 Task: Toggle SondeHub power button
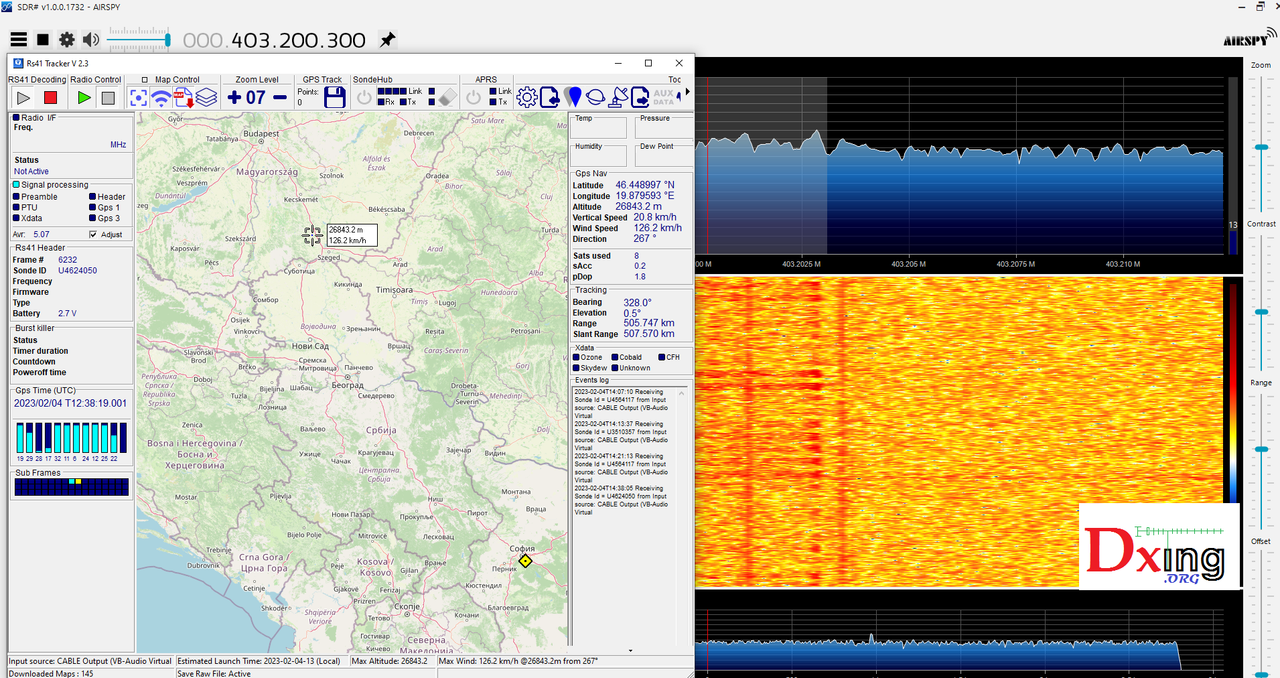[364, 97]
